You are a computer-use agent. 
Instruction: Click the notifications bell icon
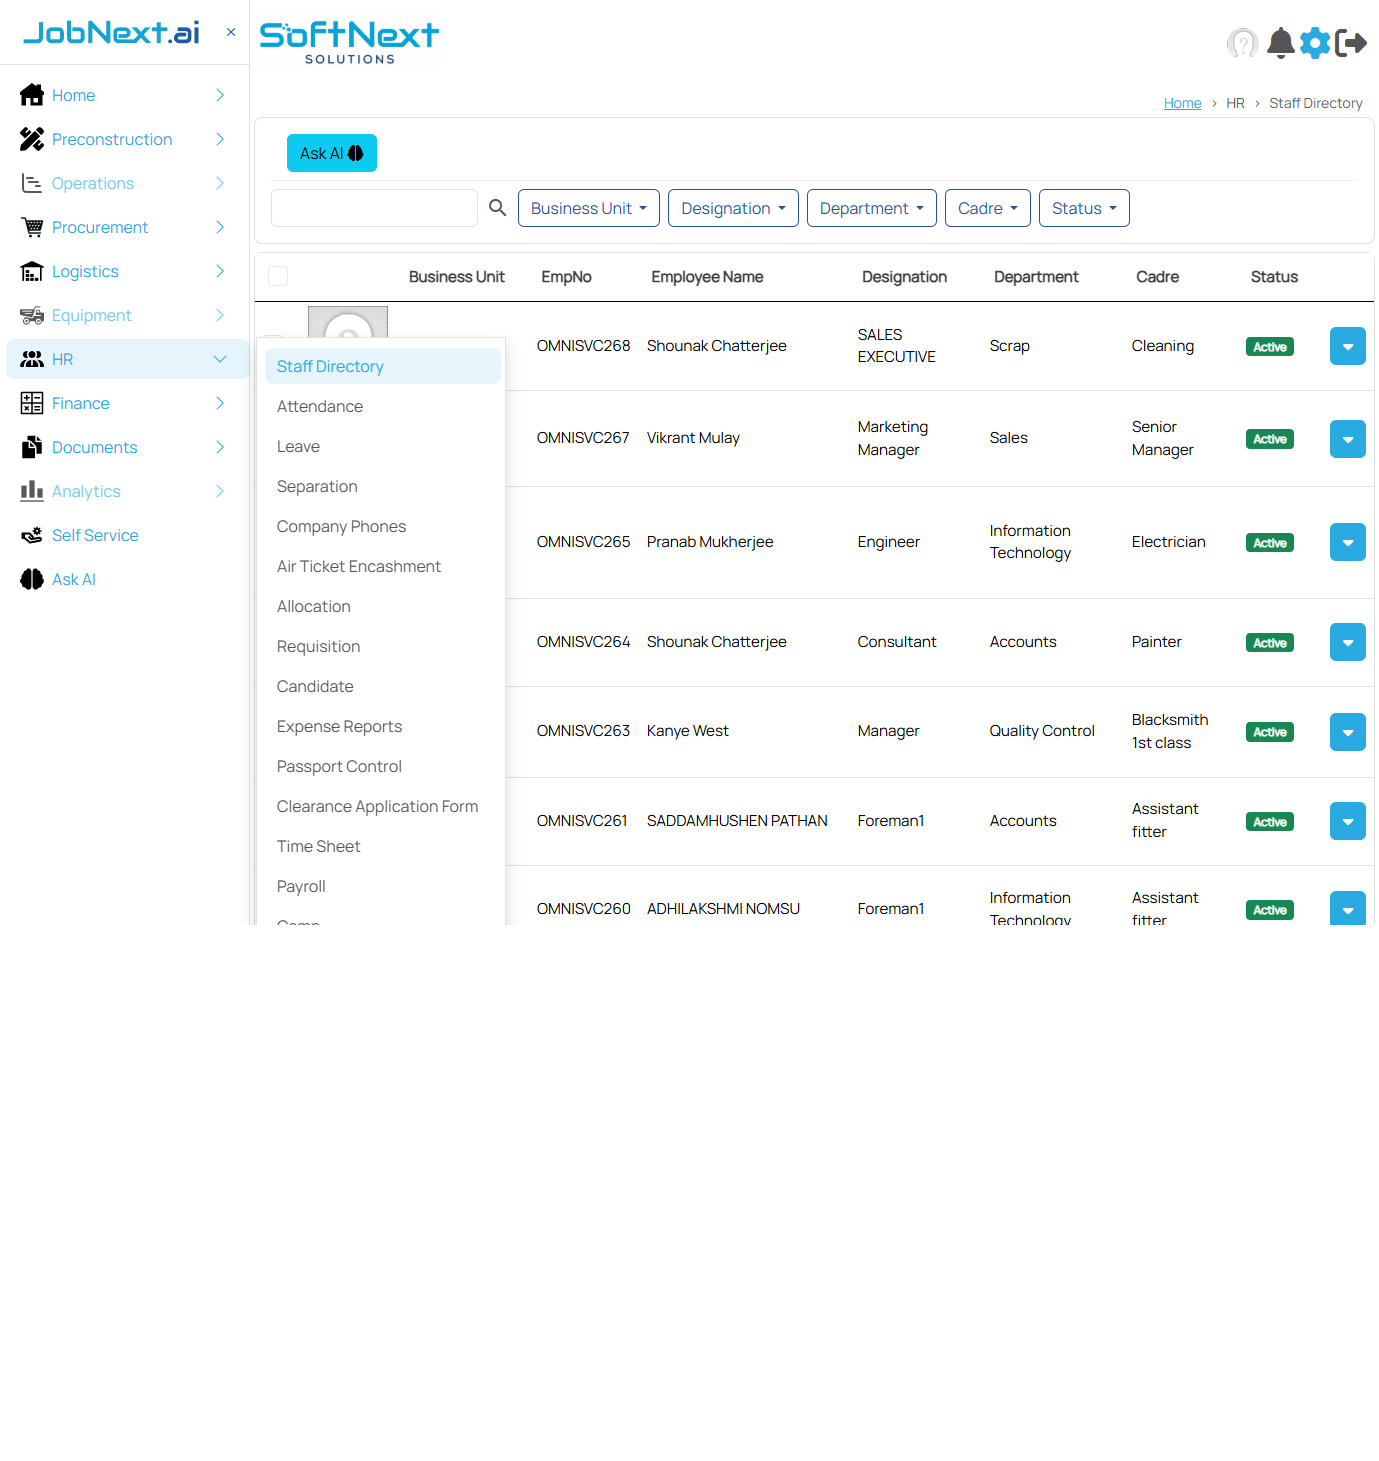click(x=1280, y=43)
